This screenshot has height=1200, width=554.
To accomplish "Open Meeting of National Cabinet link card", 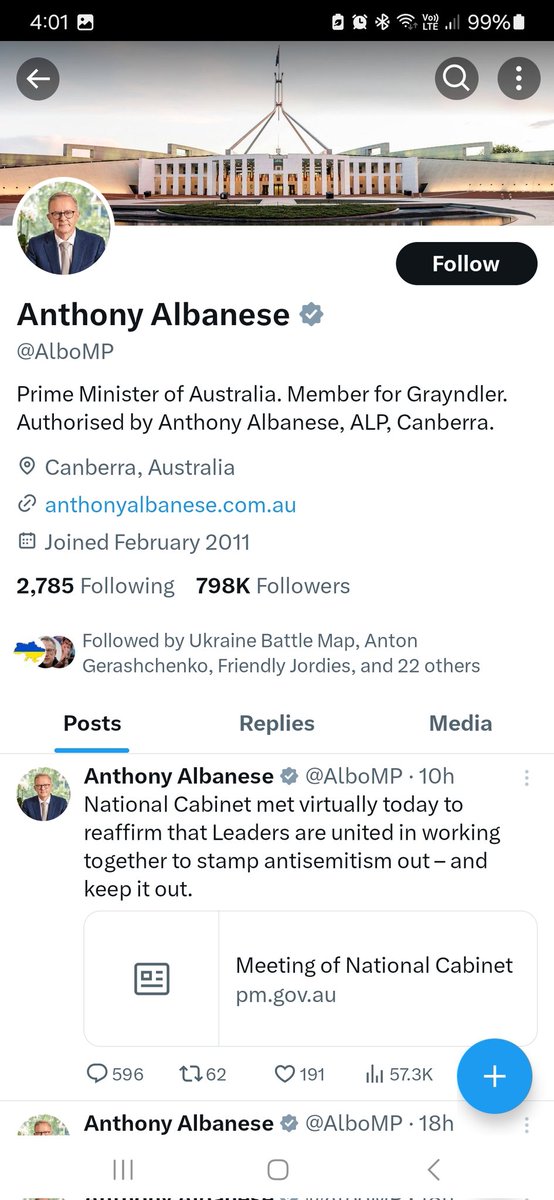I will tap(311, 978).
